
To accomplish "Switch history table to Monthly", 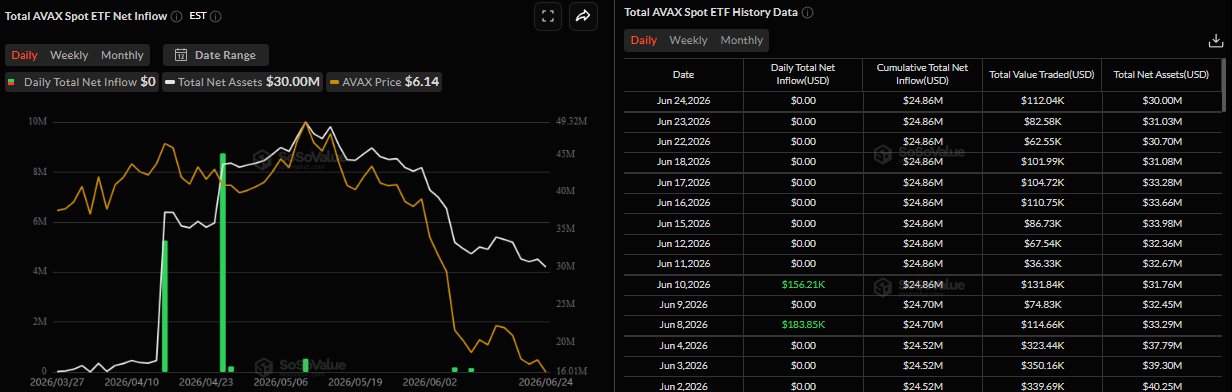I will (x=741, y=40).
